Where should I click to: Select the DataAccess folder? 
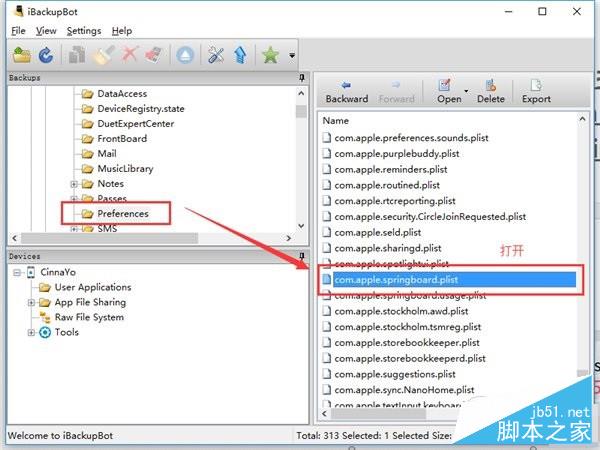pos(122,94)
